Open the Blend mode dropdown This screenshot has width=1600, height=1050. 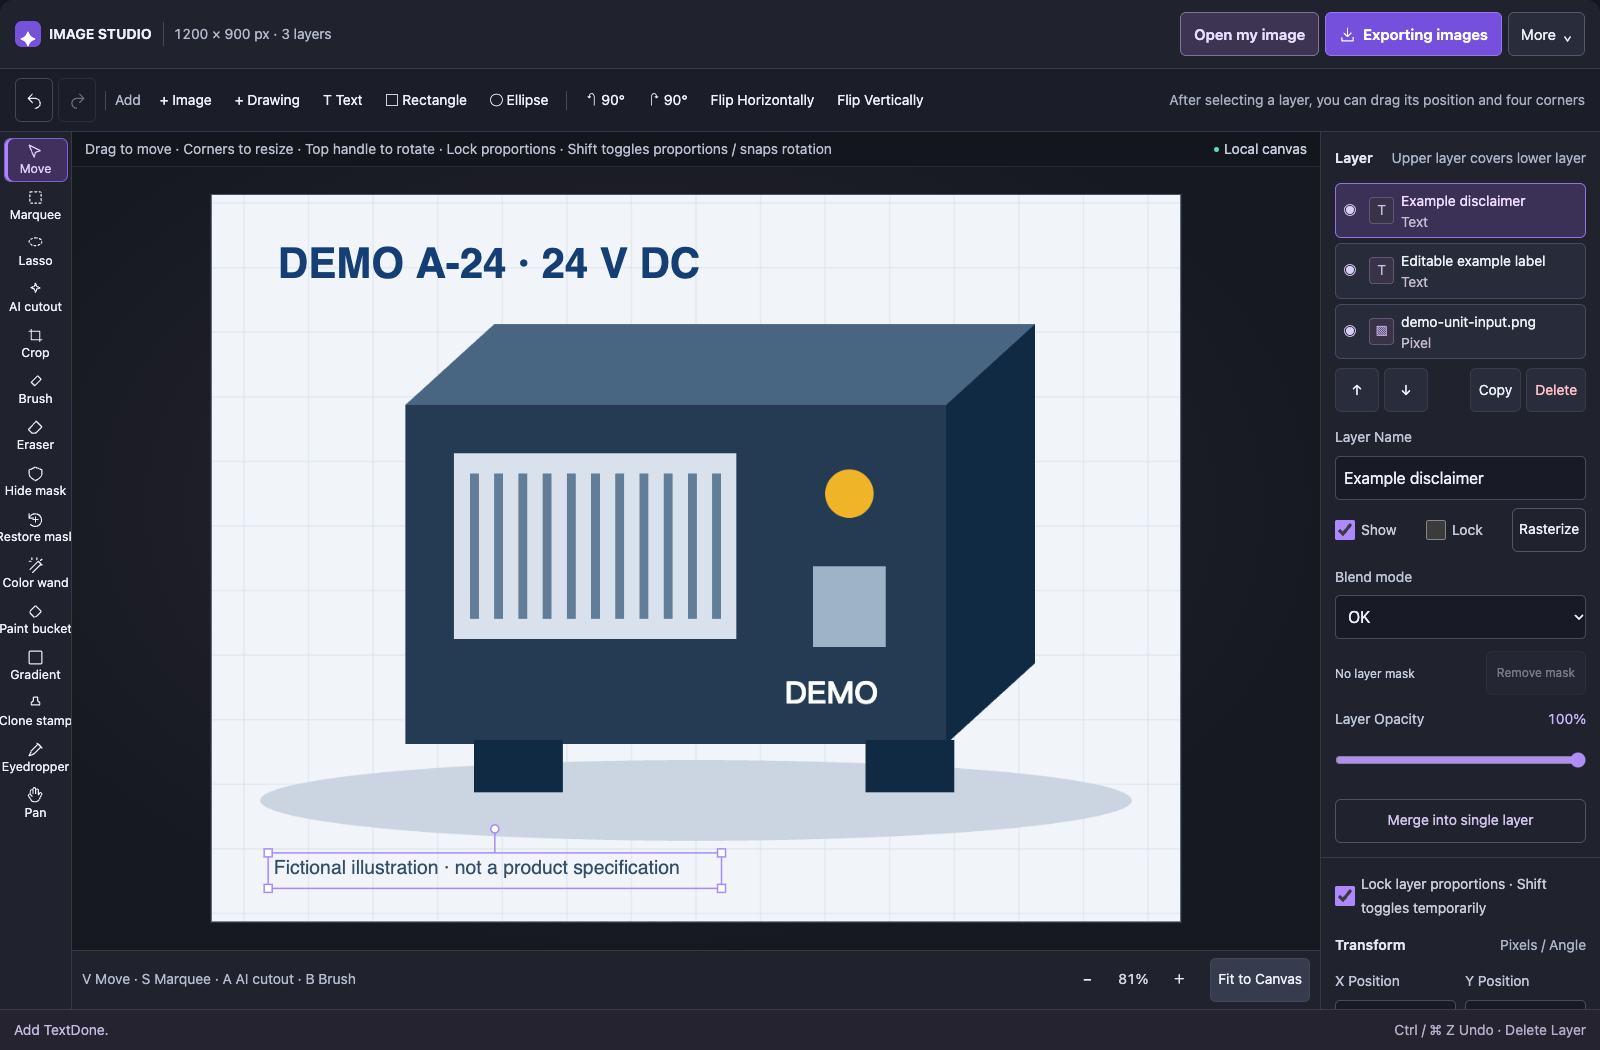tap(1460, 617)
